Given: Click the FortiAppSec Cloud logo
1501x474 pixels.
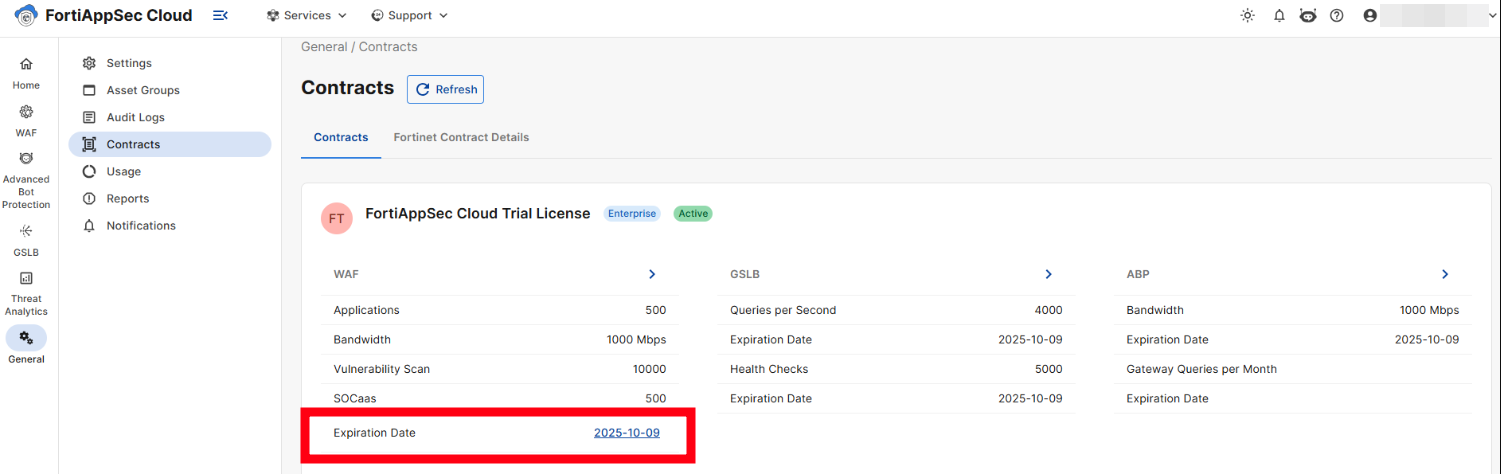Looking at the screenshot, I should click(x=104, y=15).
